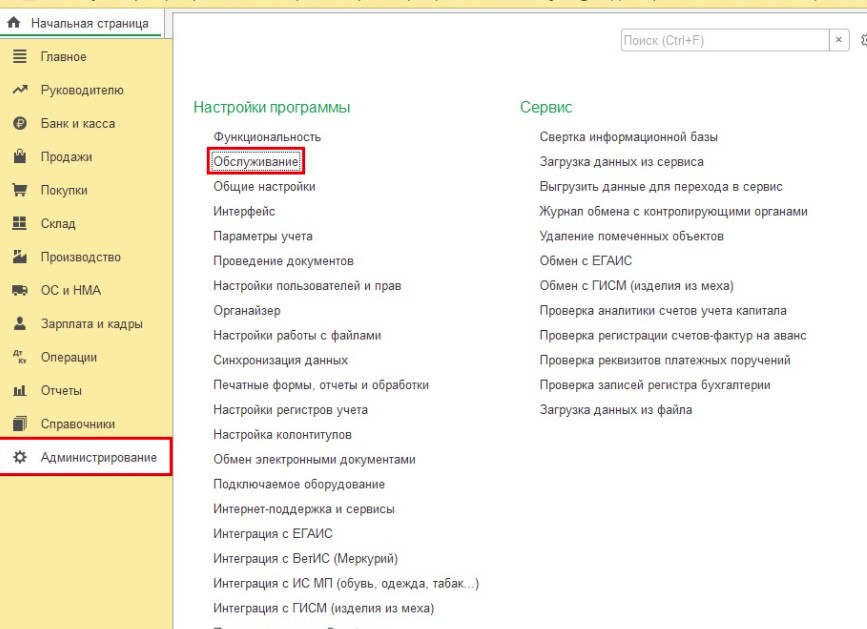The width and height of the screenshot is (867, 629).
Task: Open Настройки работы с файлами
Action: pos(297,336)
